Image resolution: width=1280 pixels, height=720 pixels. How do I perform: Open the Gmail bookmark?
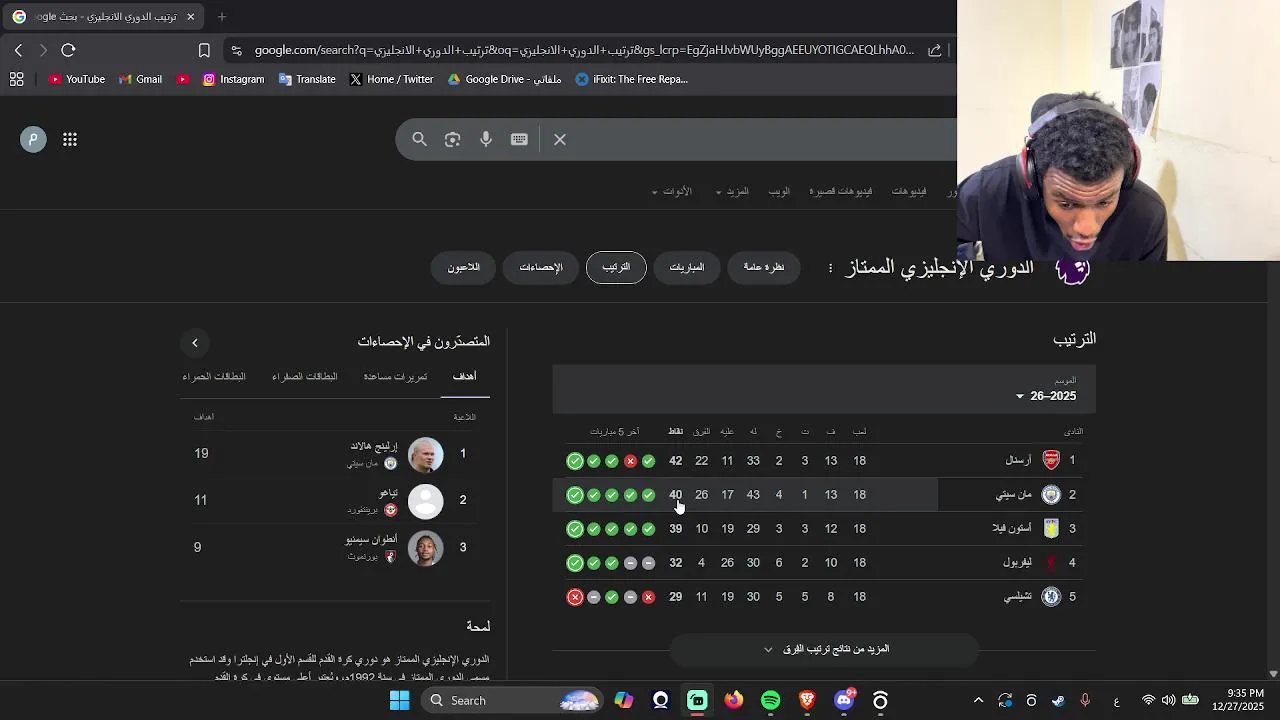[140, 79]
